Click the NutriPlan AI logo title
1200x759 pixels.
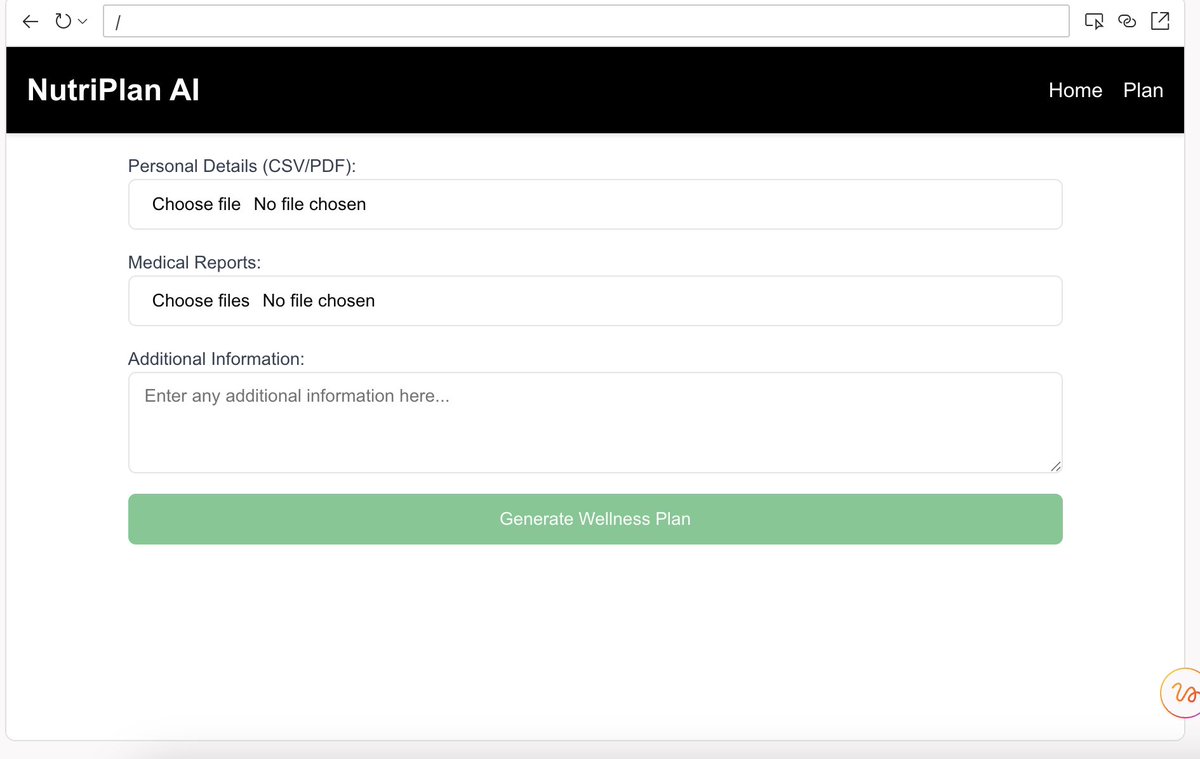click(x=113, y=90)
